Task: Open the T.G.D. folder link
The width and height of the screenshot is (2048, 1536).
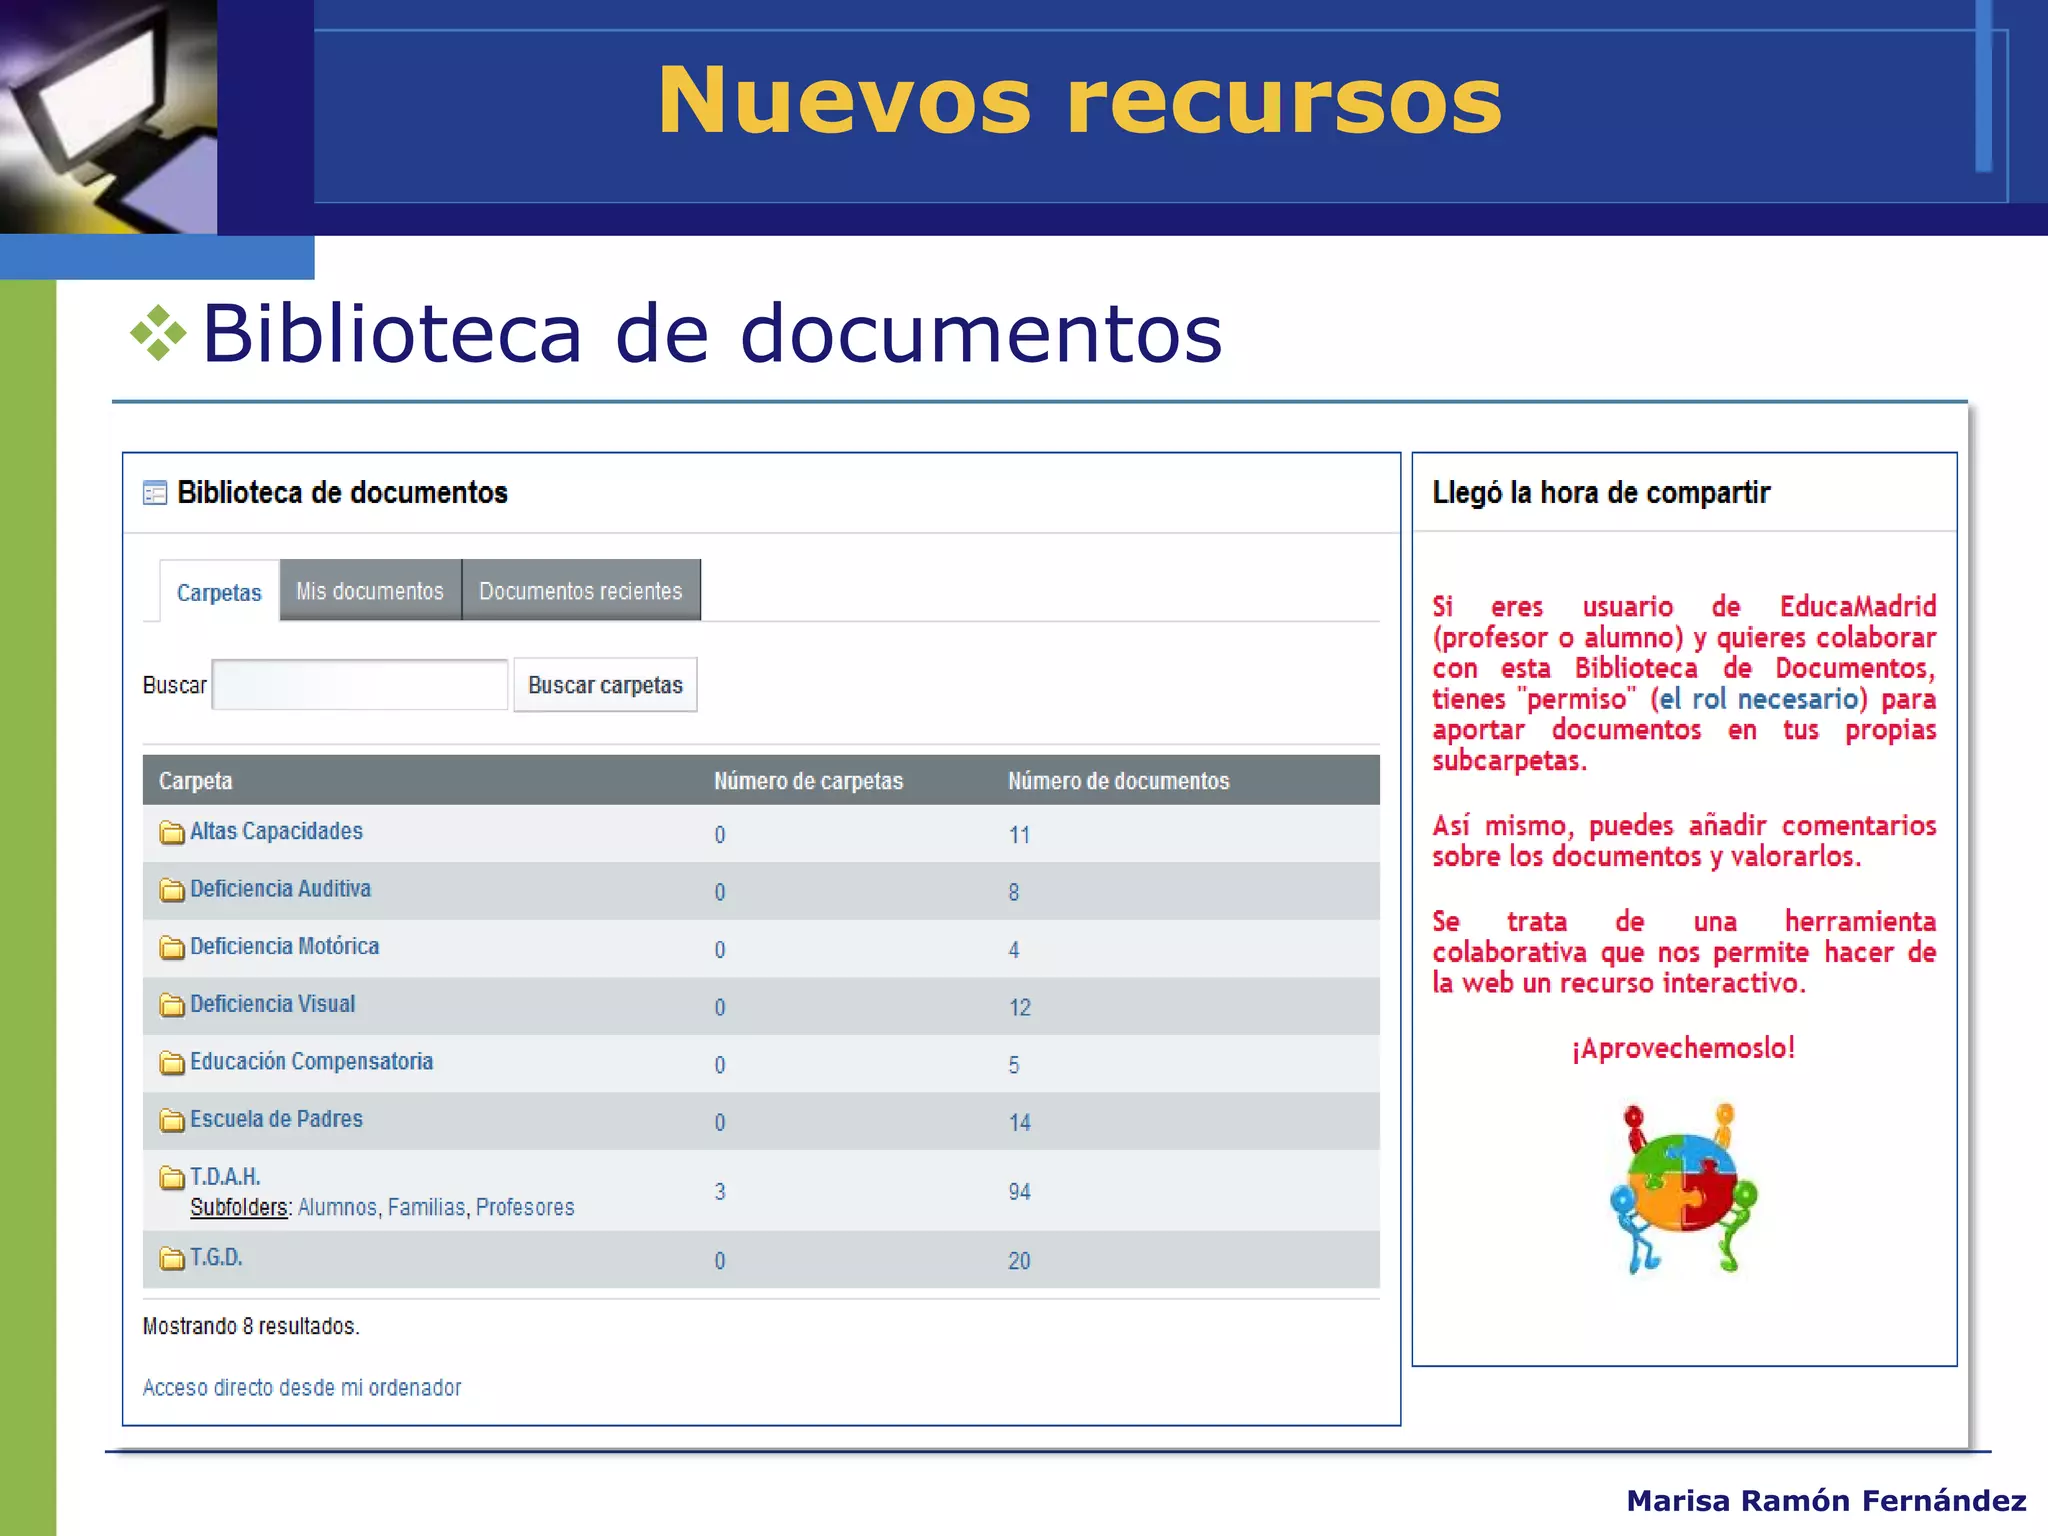Action: pyautogui.click(x=216, y=1257)
